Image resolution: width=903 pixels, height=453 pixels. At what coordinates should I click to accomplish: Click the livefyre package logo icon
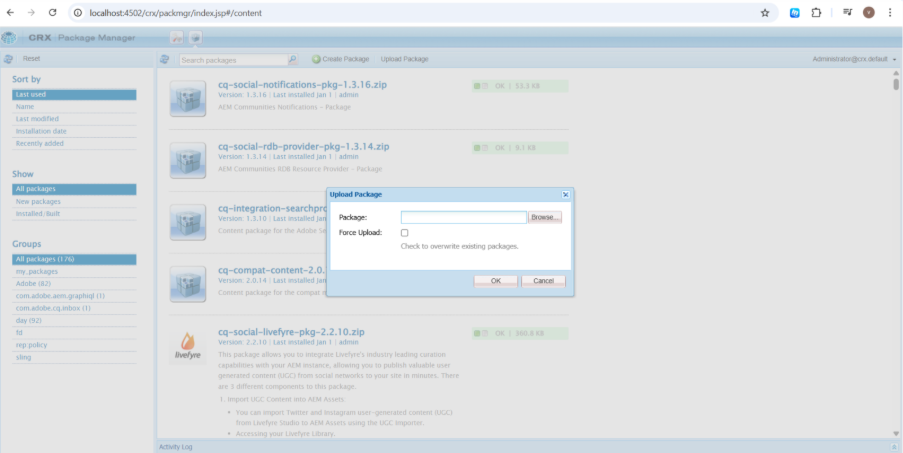(x=188, y=346)
